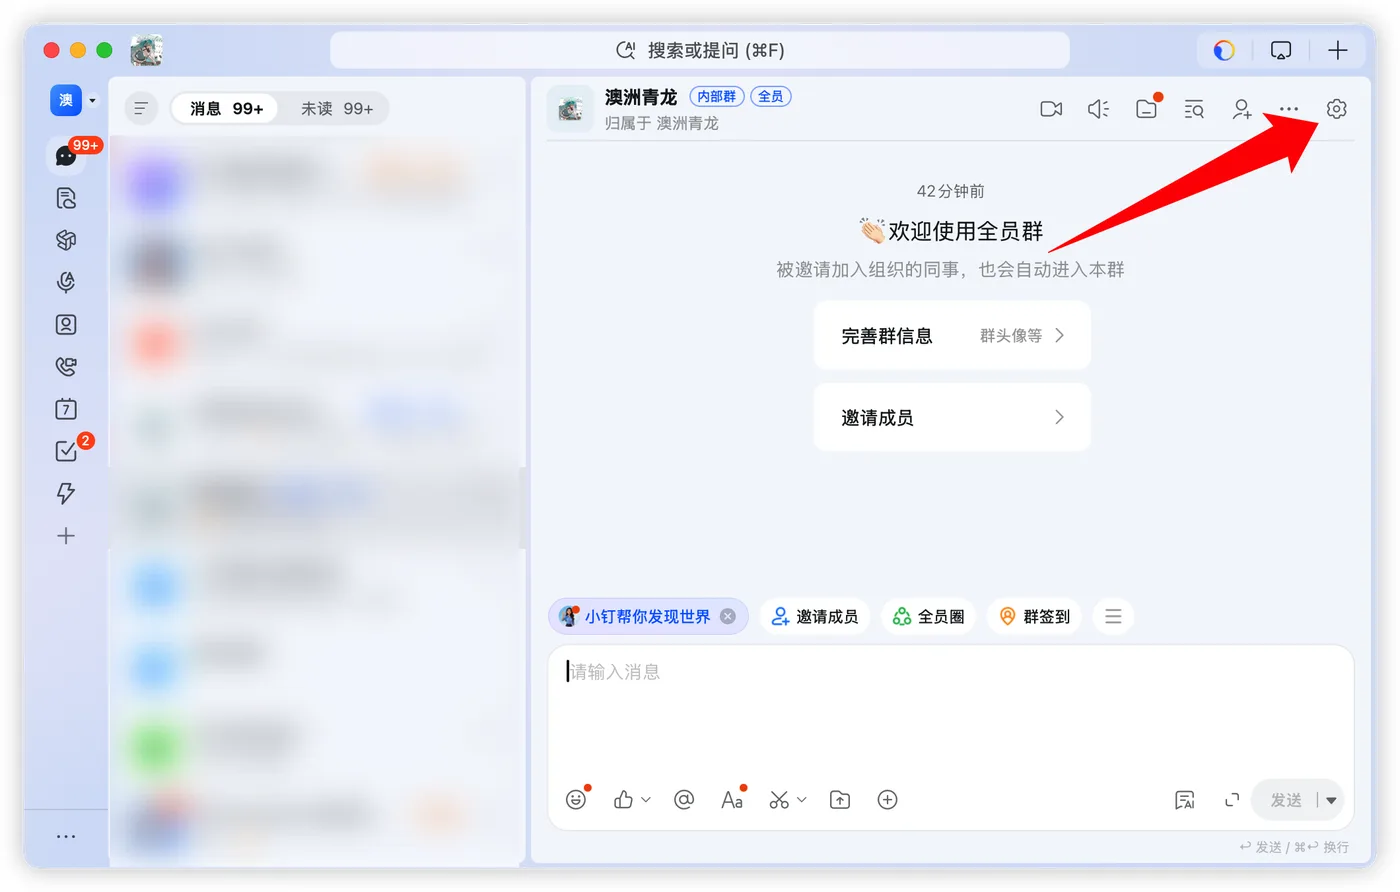Click the plus button in the title bar
Viewport: 1400px width, 892px height.
tap(1338, 50)
